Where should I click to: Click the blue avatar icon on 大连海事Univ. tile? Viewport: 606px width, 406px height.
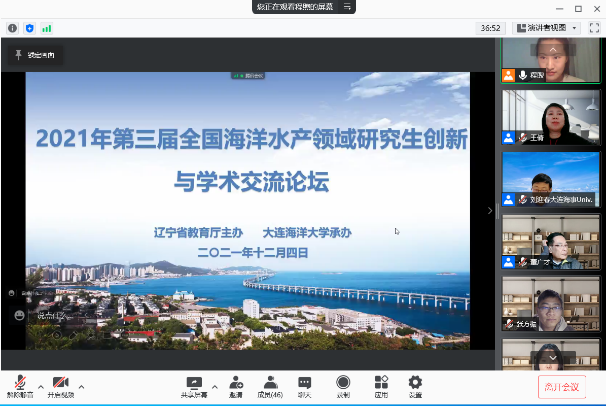[509, 200]
